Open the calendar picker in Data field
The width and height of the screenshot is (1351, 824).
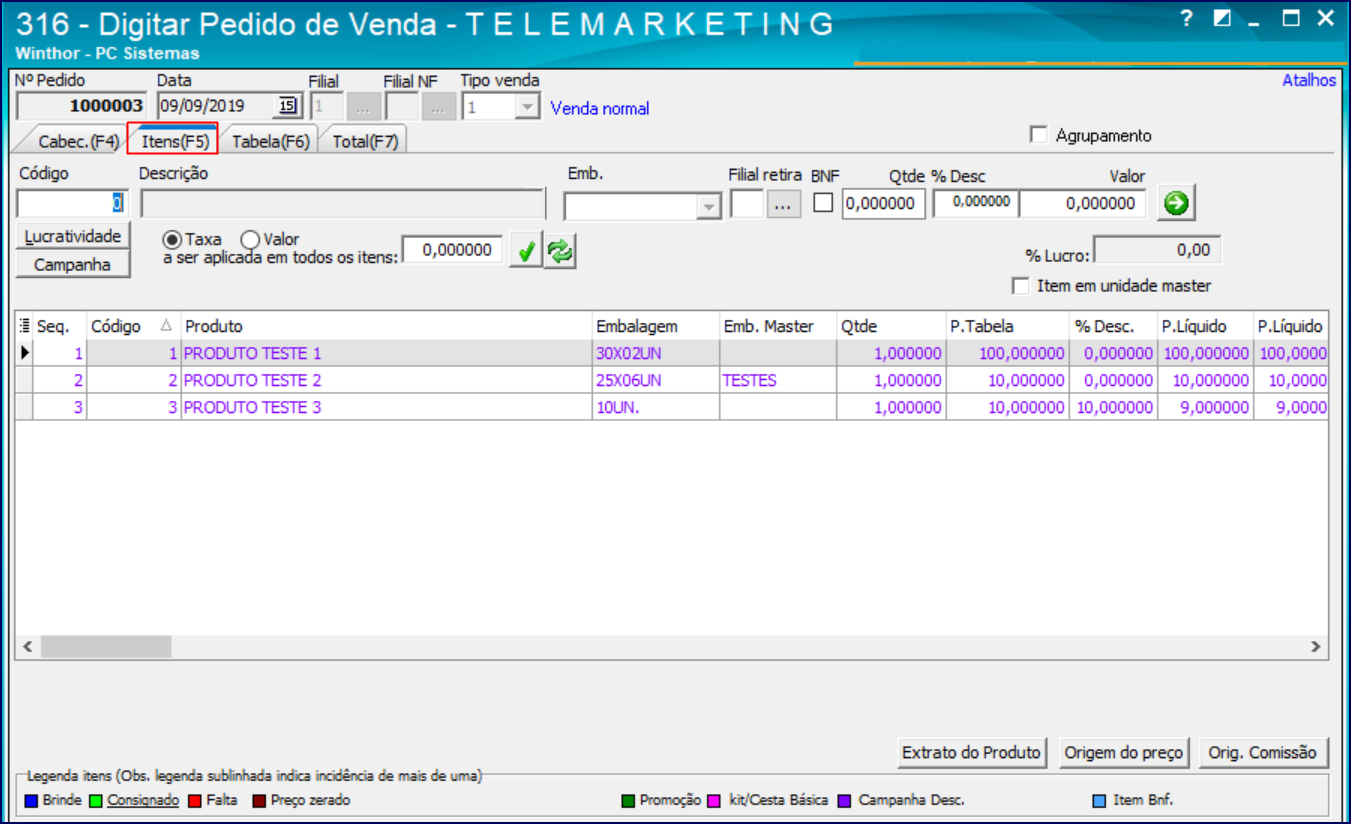(x=287, y=106)
